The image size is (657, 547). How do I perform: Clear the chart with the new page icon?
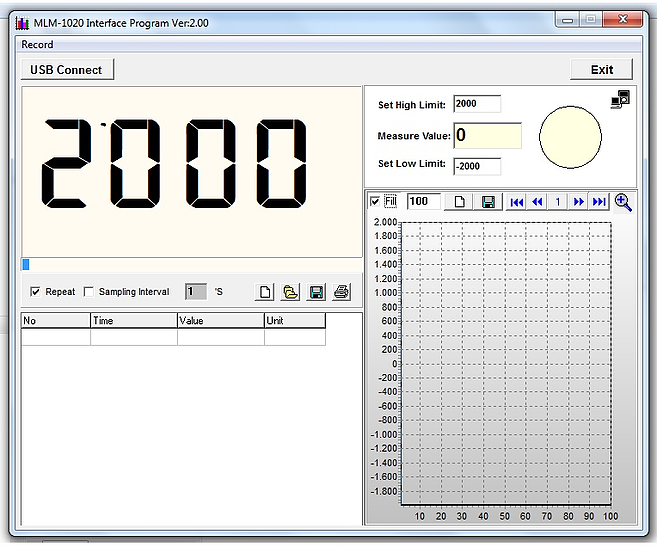tap(461, 202)
